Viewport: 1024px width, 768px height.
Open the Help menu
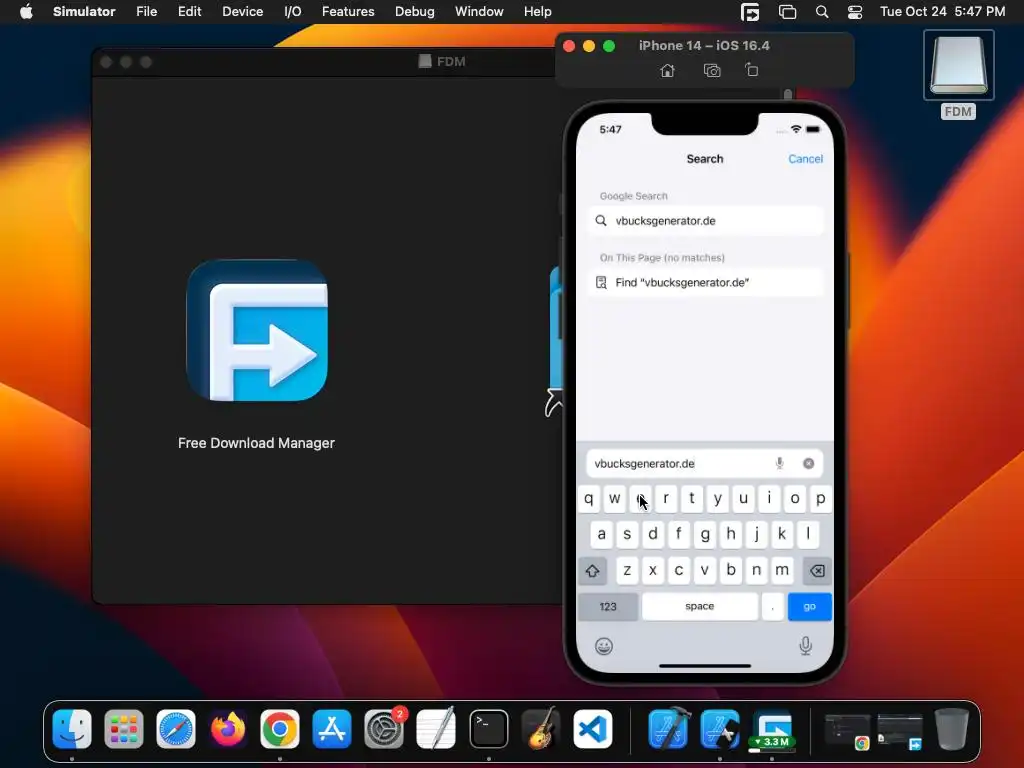tap(537, 12)
